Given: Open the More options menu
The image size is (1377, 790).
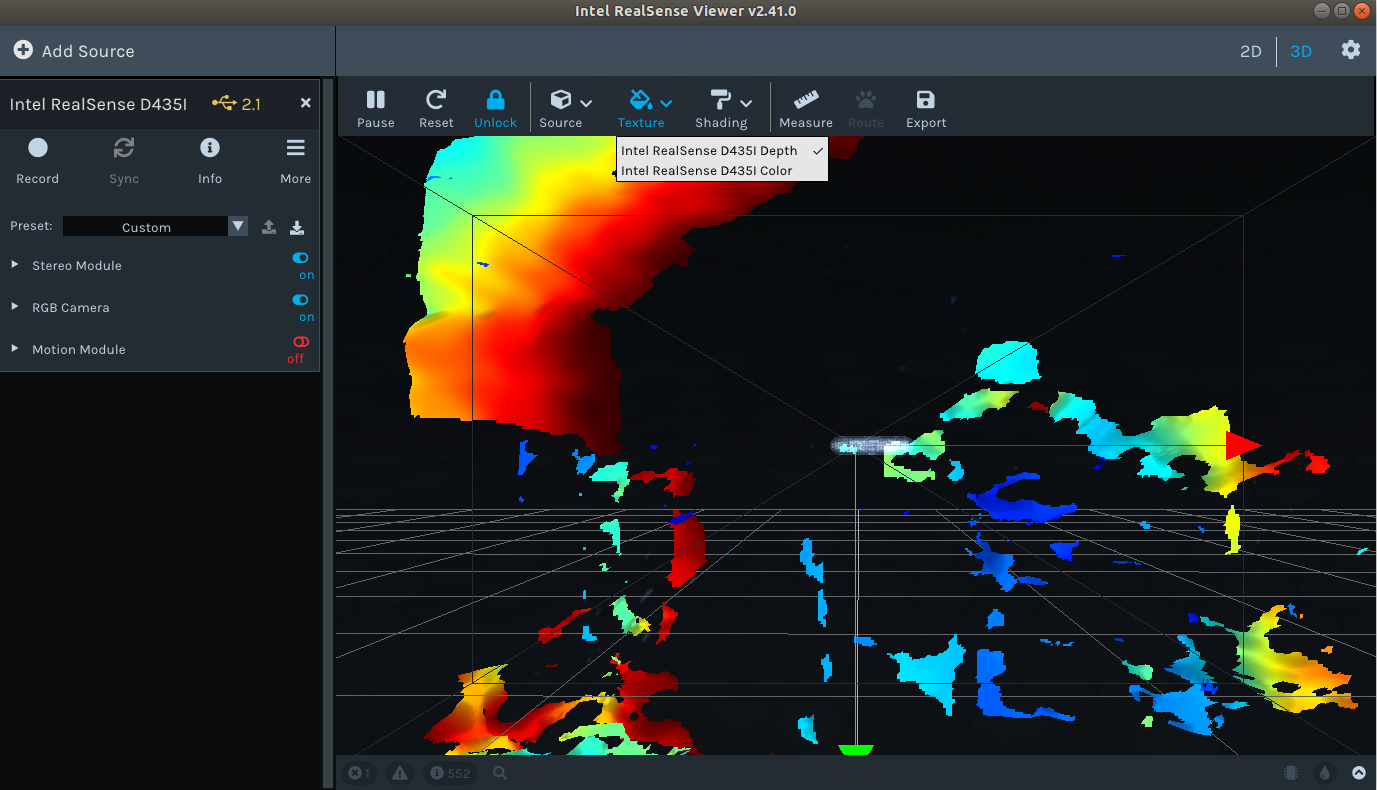Looking at the screenshot, I should point(295,158).
